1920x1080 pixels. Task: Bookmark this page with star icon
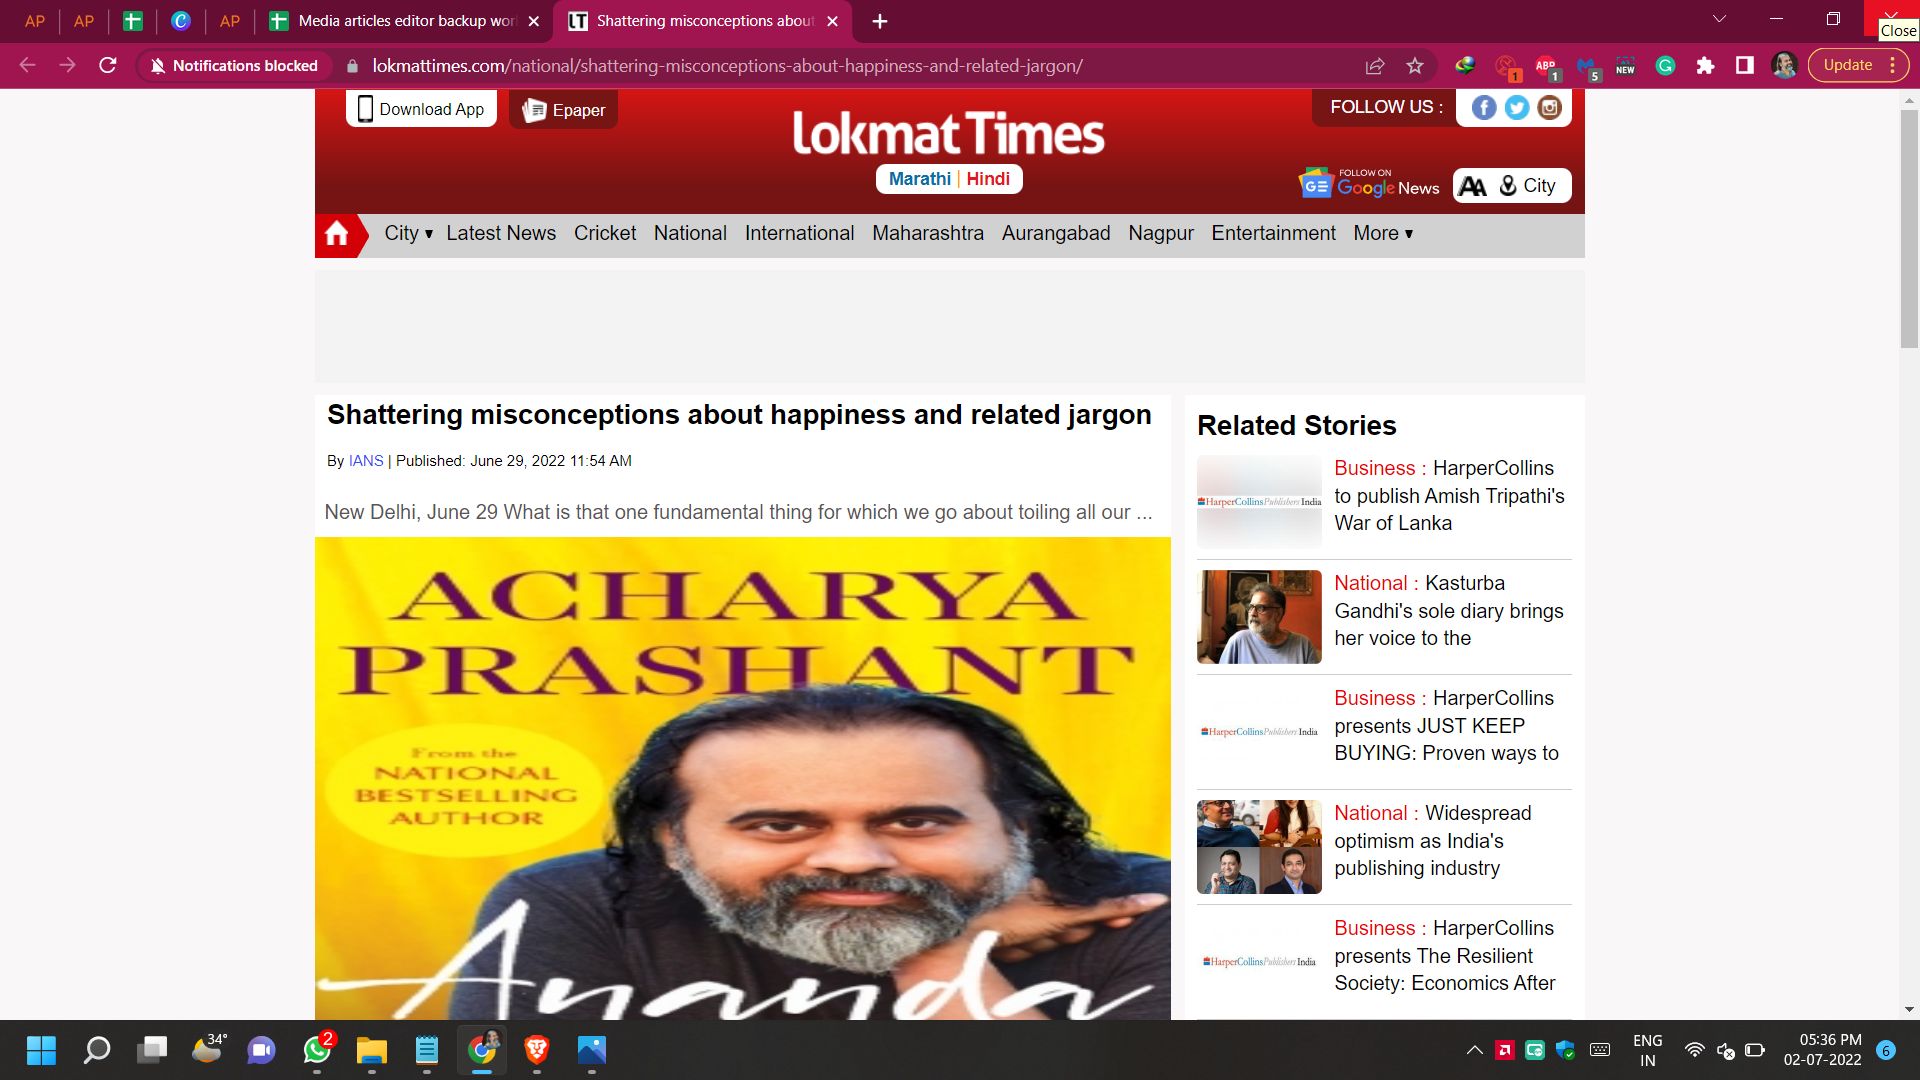coord(1414,66)
